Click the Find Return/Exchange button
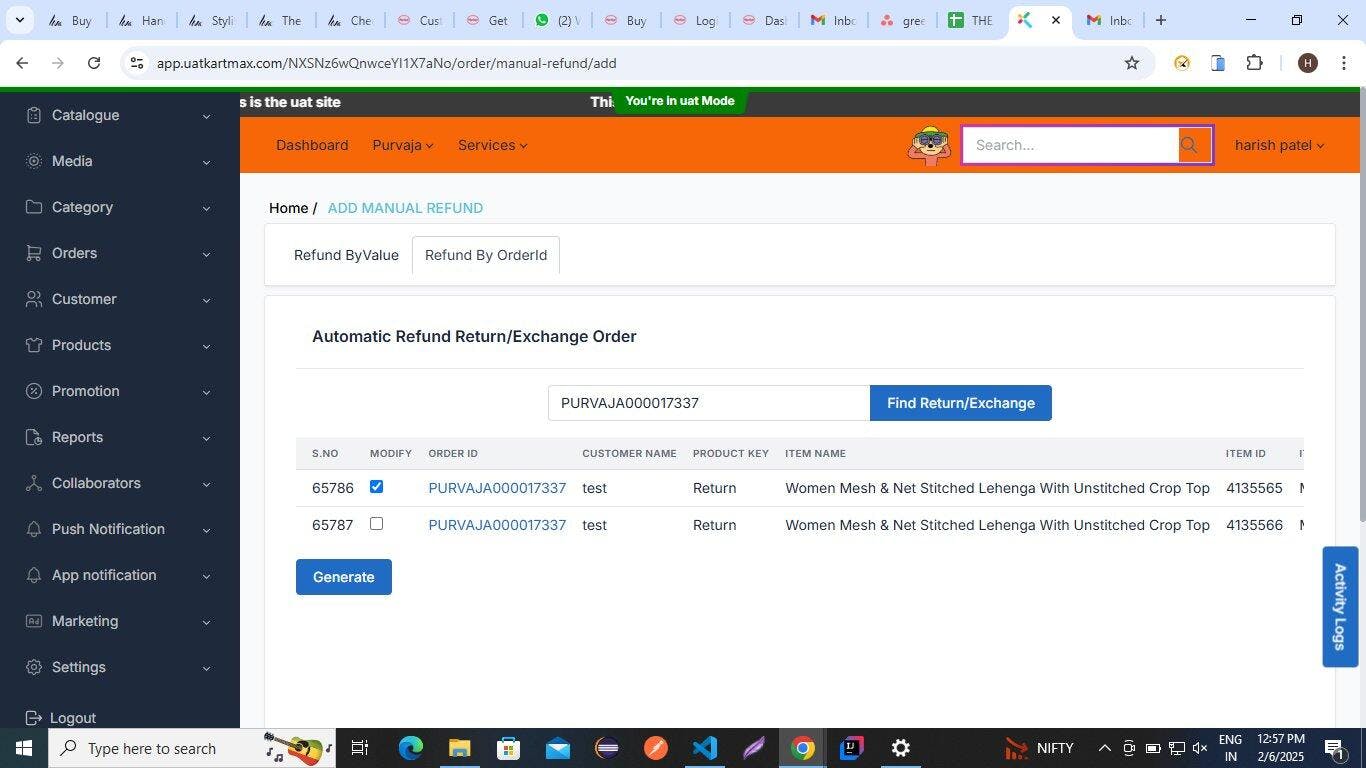The image size is (1366, 768). (x=960, y=403)
